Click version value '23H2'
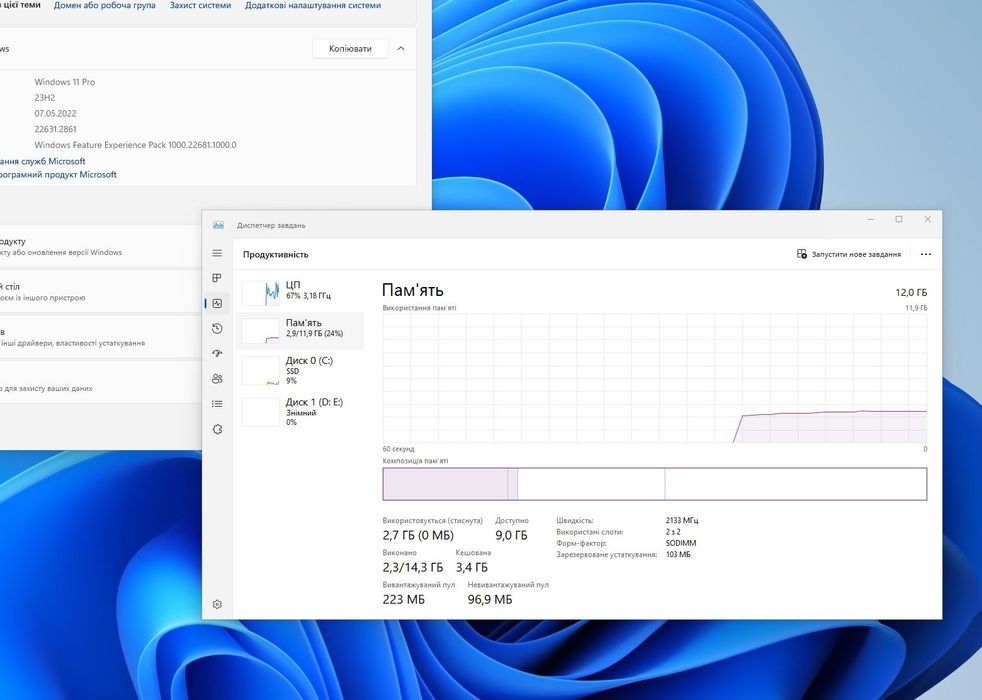 point(45,98)
